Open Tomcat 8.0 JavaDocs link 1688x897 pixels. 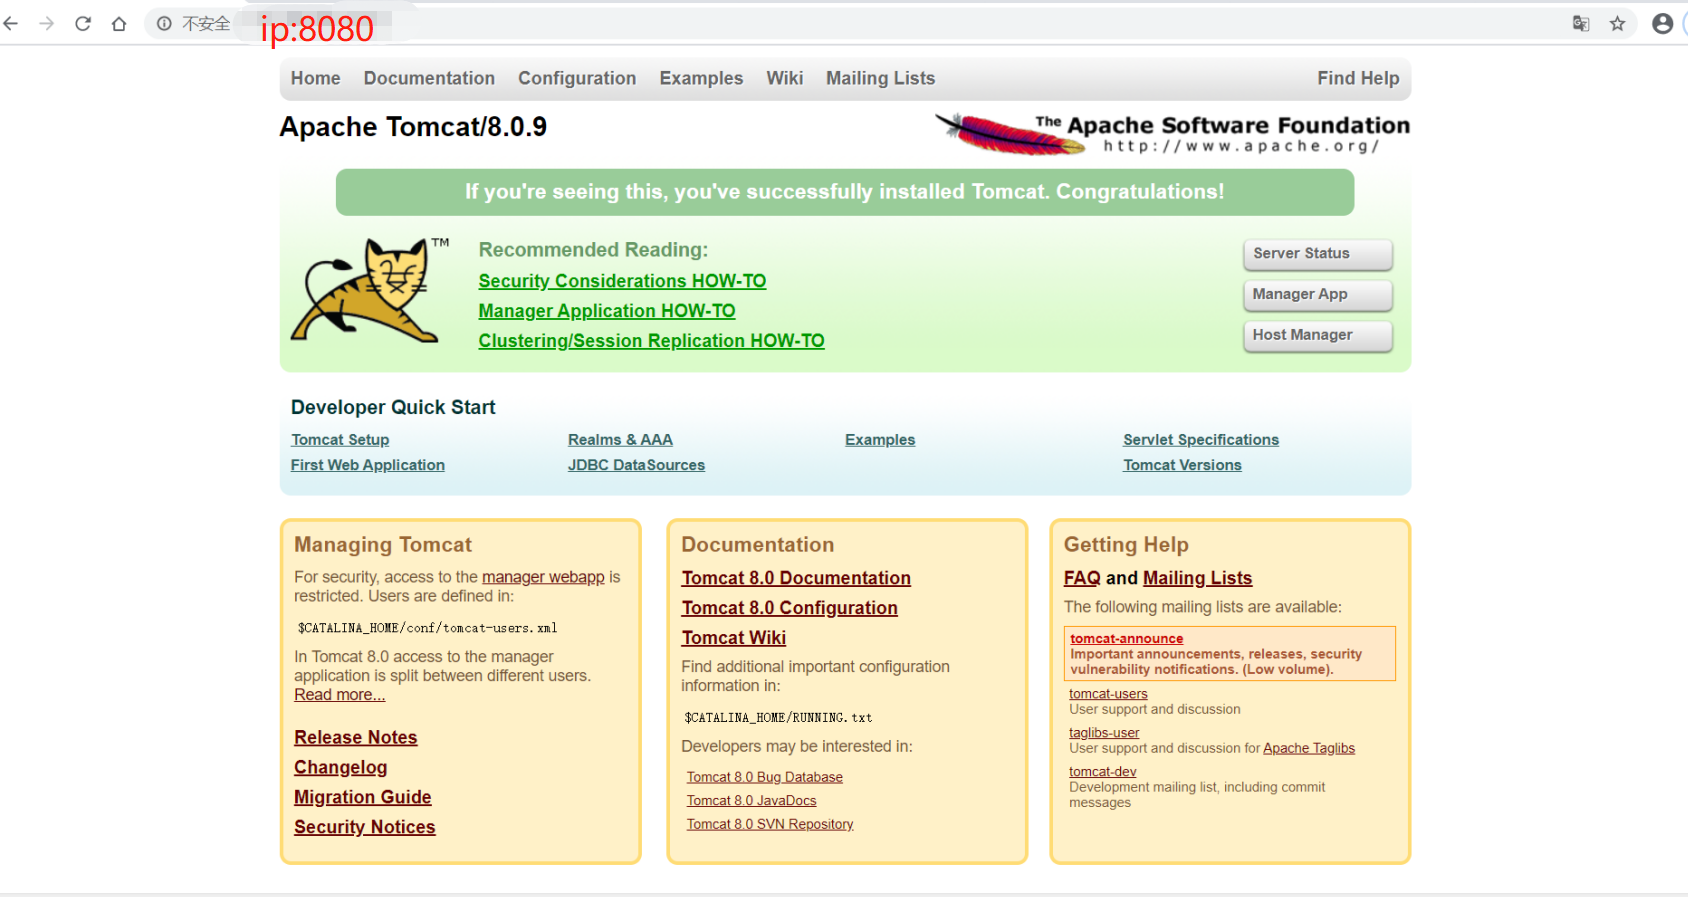pos(751,801)
